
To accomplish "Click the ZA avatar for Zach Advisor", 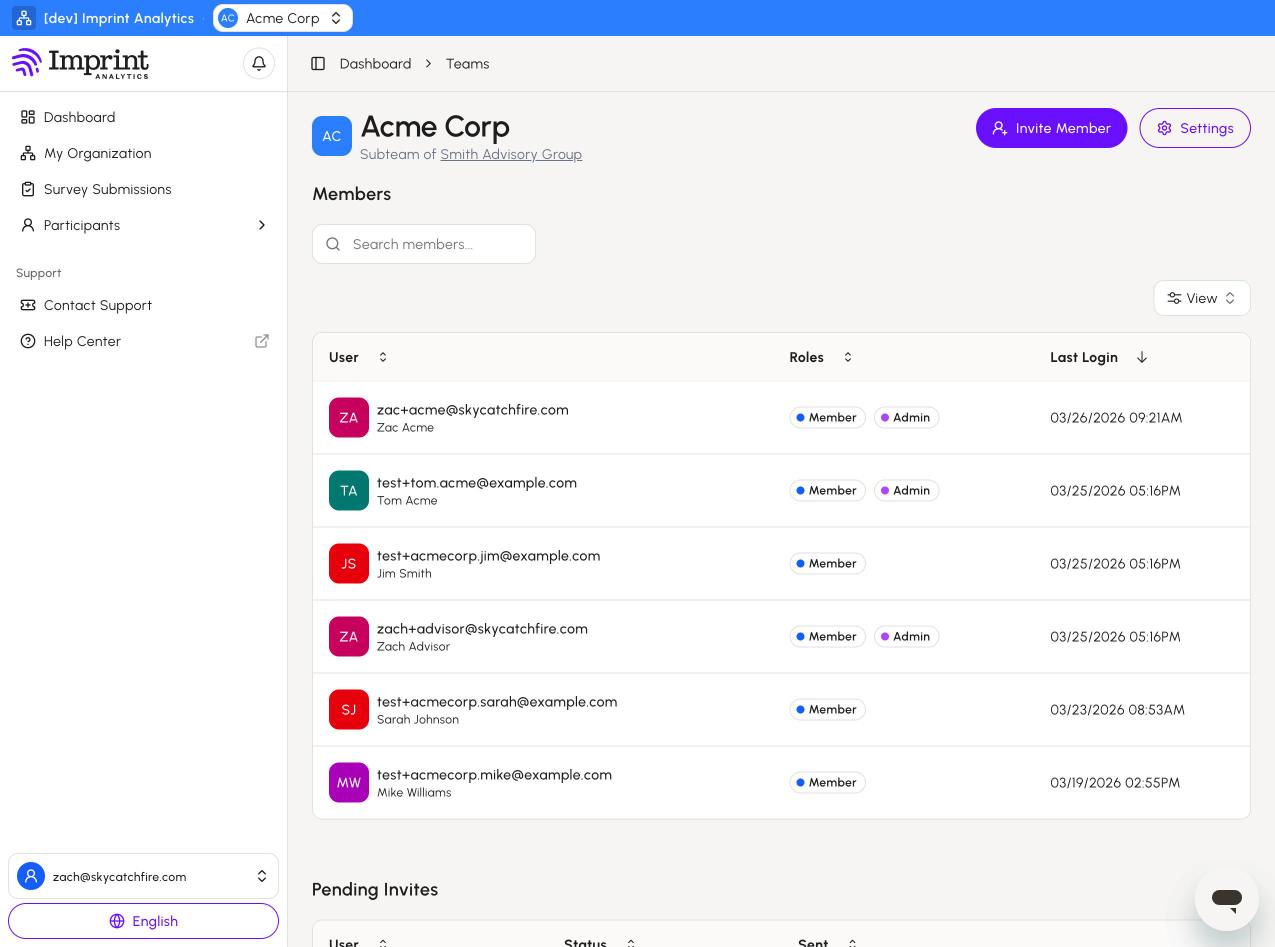I will (x=349, y=637).
